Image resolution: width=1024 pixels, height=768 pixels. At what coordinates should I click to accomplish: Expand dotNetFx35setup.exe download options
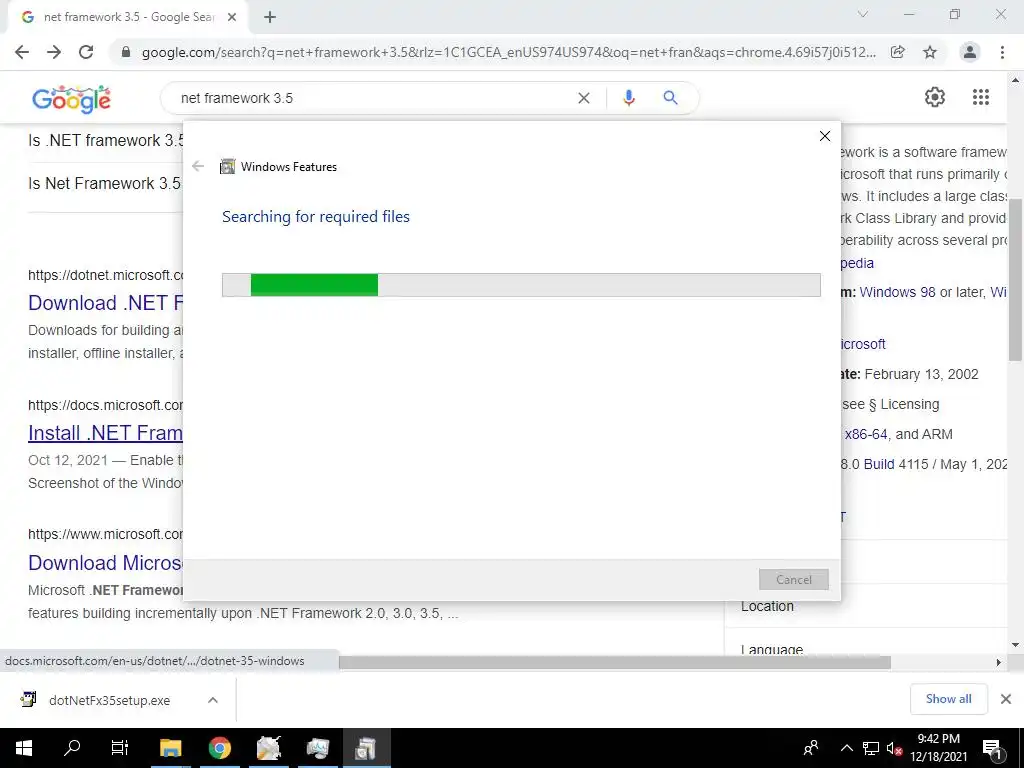pos(213,700)
